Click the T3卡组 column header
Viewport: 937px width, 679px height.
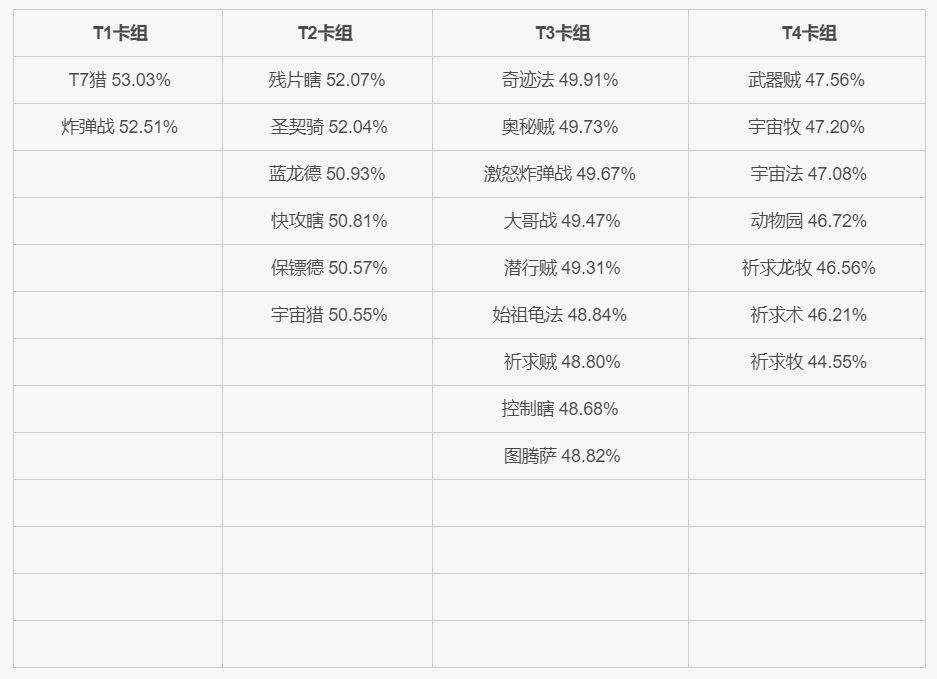[x=562, y=33]
